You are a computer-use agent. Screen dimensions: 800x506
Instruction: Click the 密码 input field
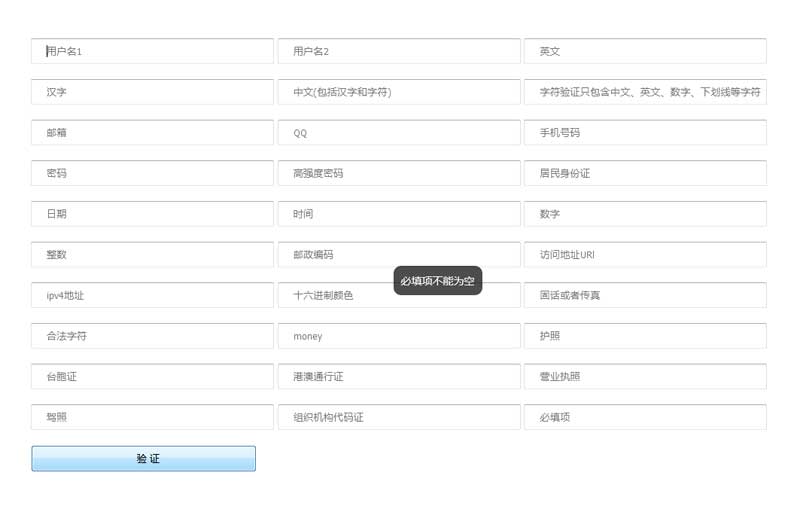[x=152, y=173]
